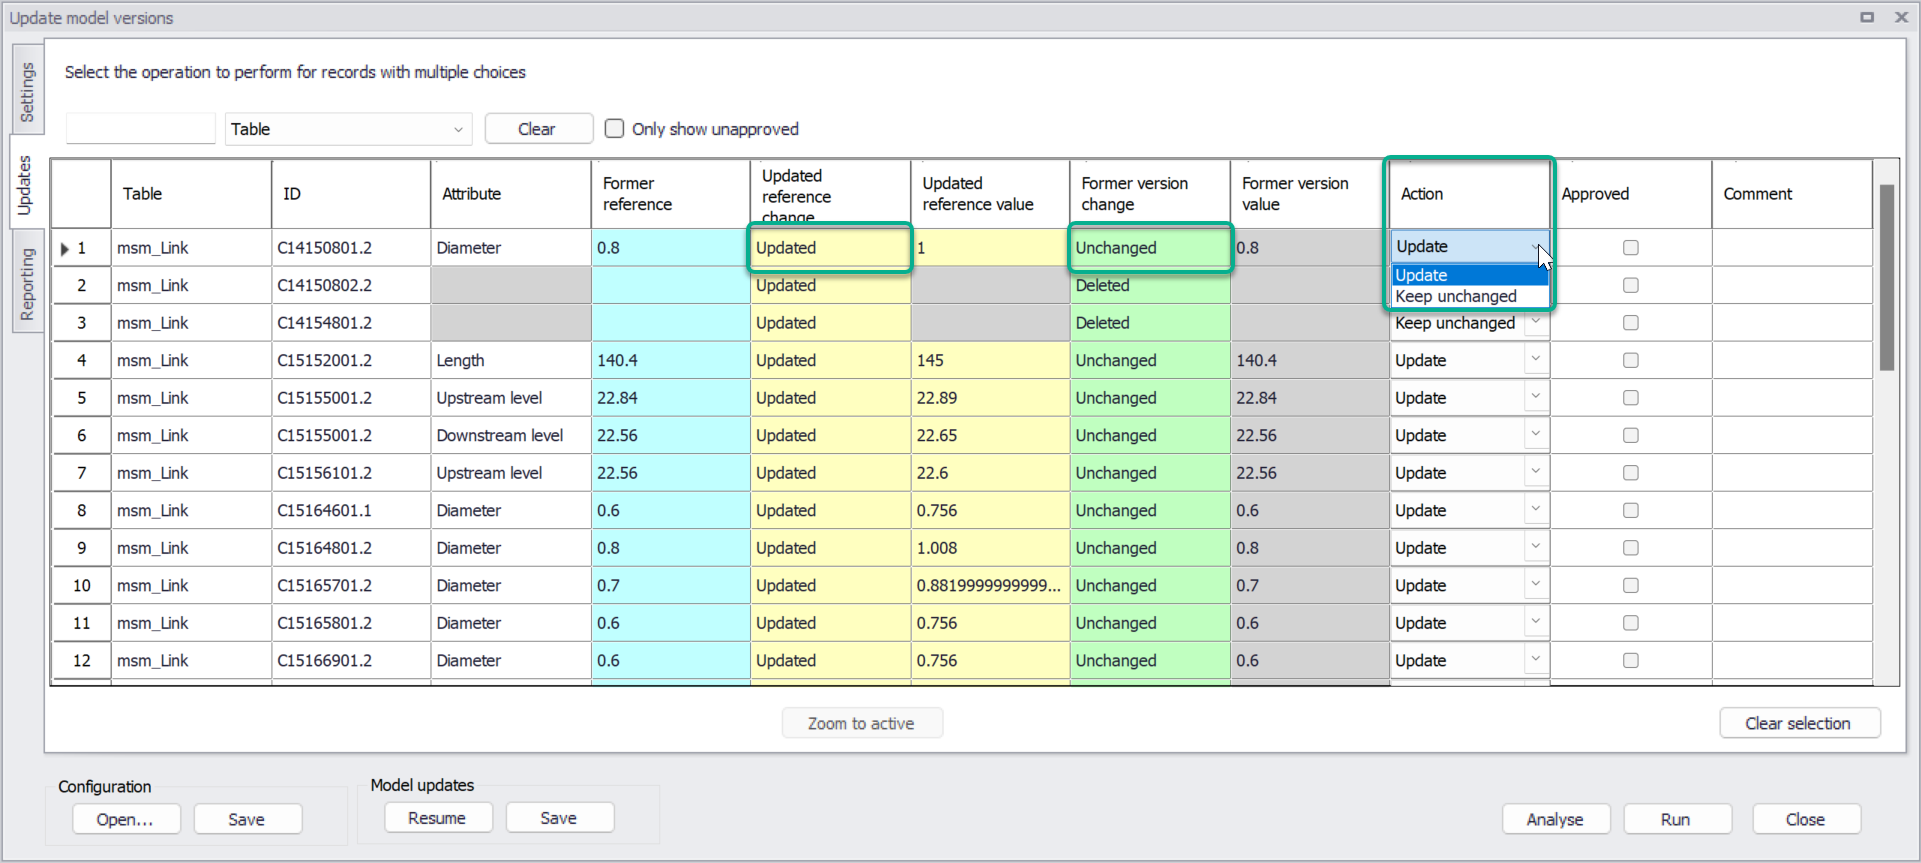Switch to the Updates tab
Image resolution: width=1921 pixels, height=863 pixels.
pos(26,185)
